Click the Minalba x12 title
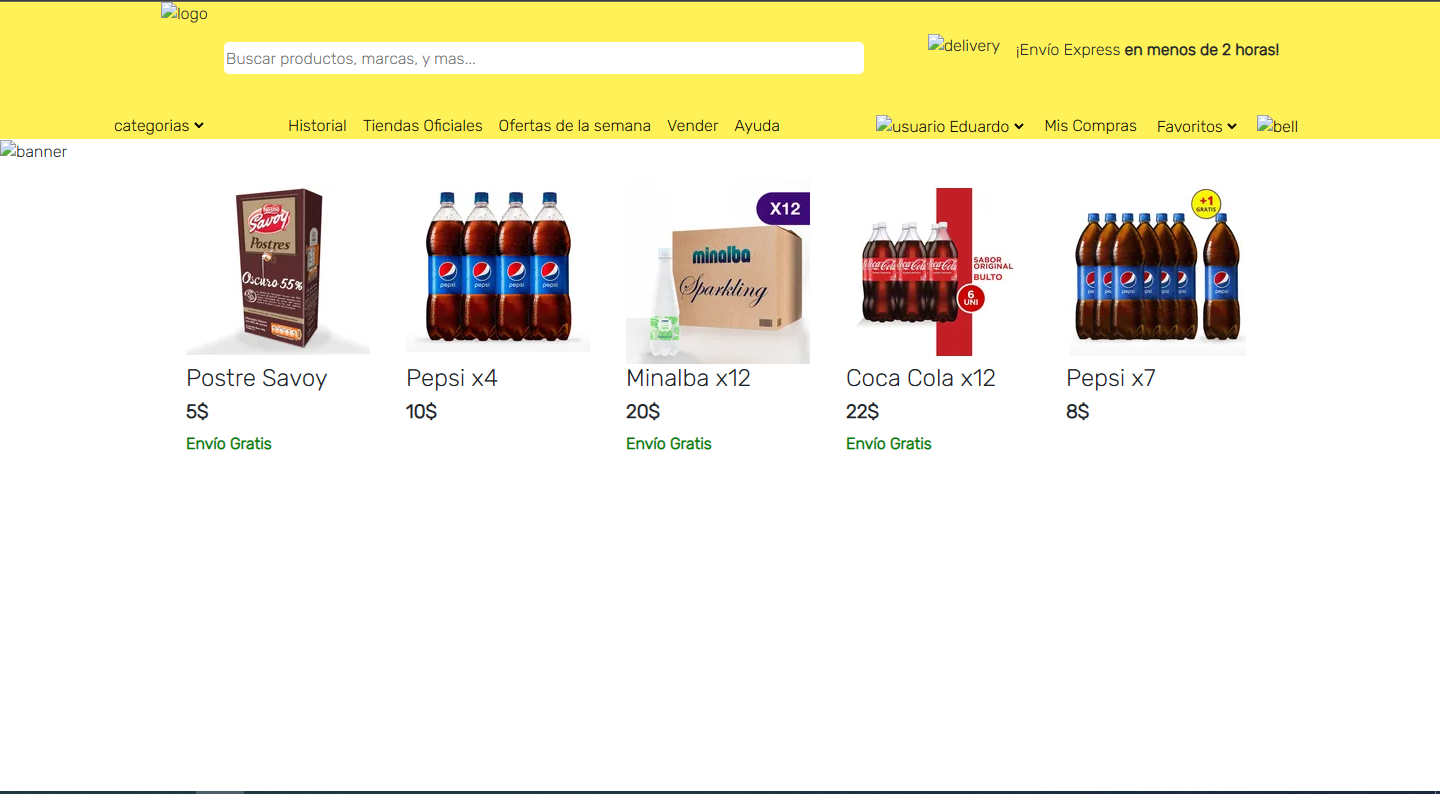The height and width of the screenshot is (794, 1440). (688, 378)
